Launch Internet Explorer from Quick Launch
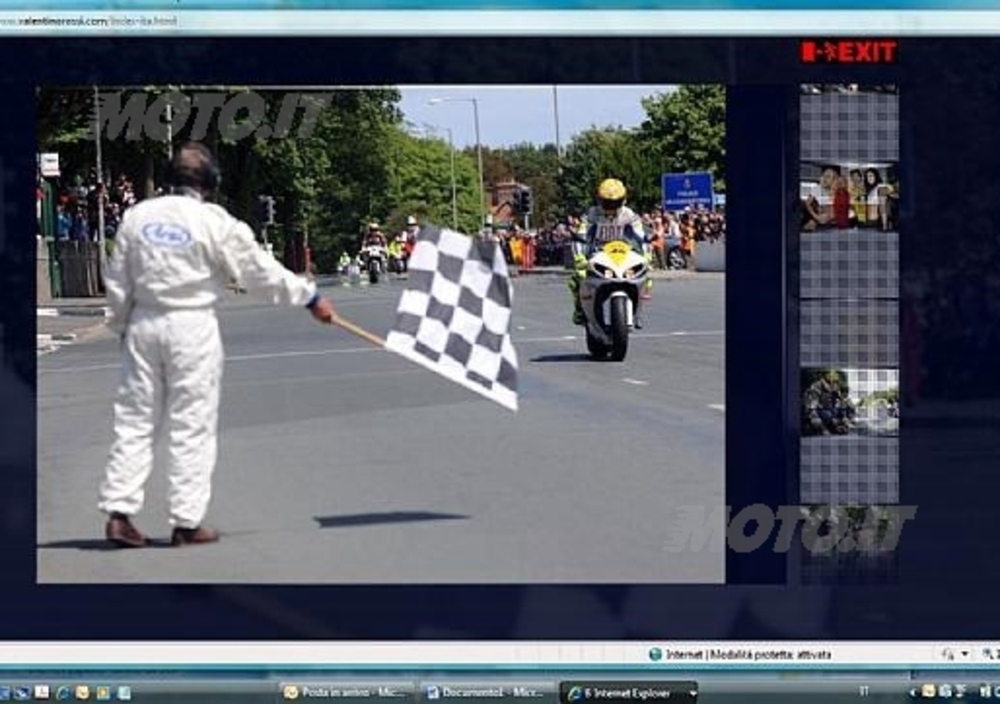This screenshot has width=1000, height=704. (62, 692)
